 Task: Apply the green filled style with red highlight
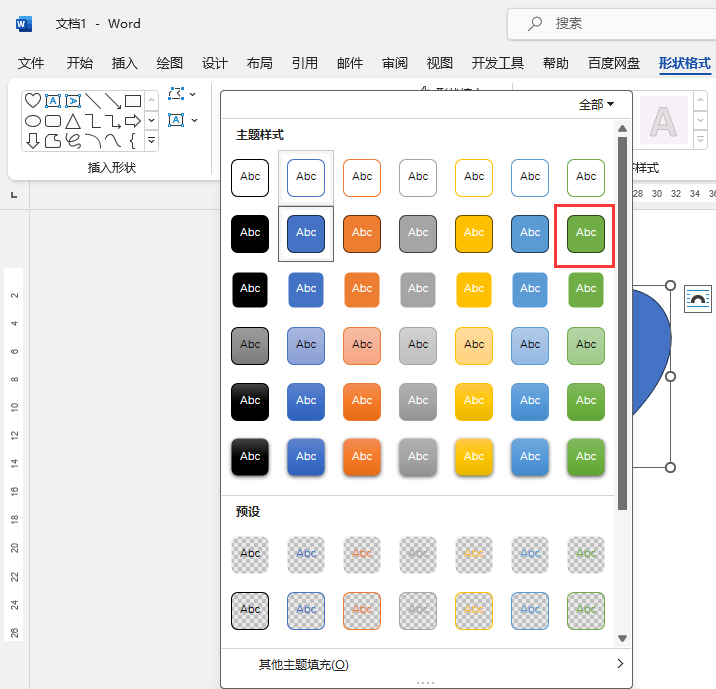point(586,233)
